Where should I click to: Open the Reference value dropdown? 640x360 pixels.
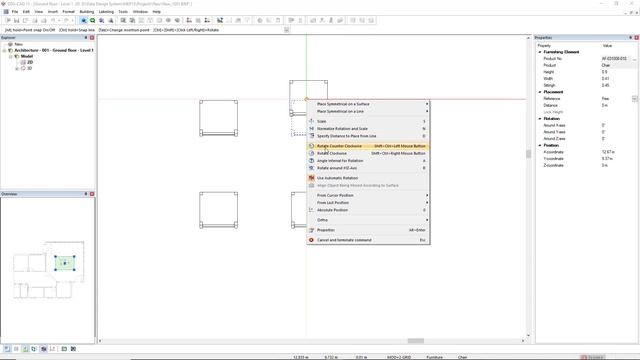click(x=634, y=99)
